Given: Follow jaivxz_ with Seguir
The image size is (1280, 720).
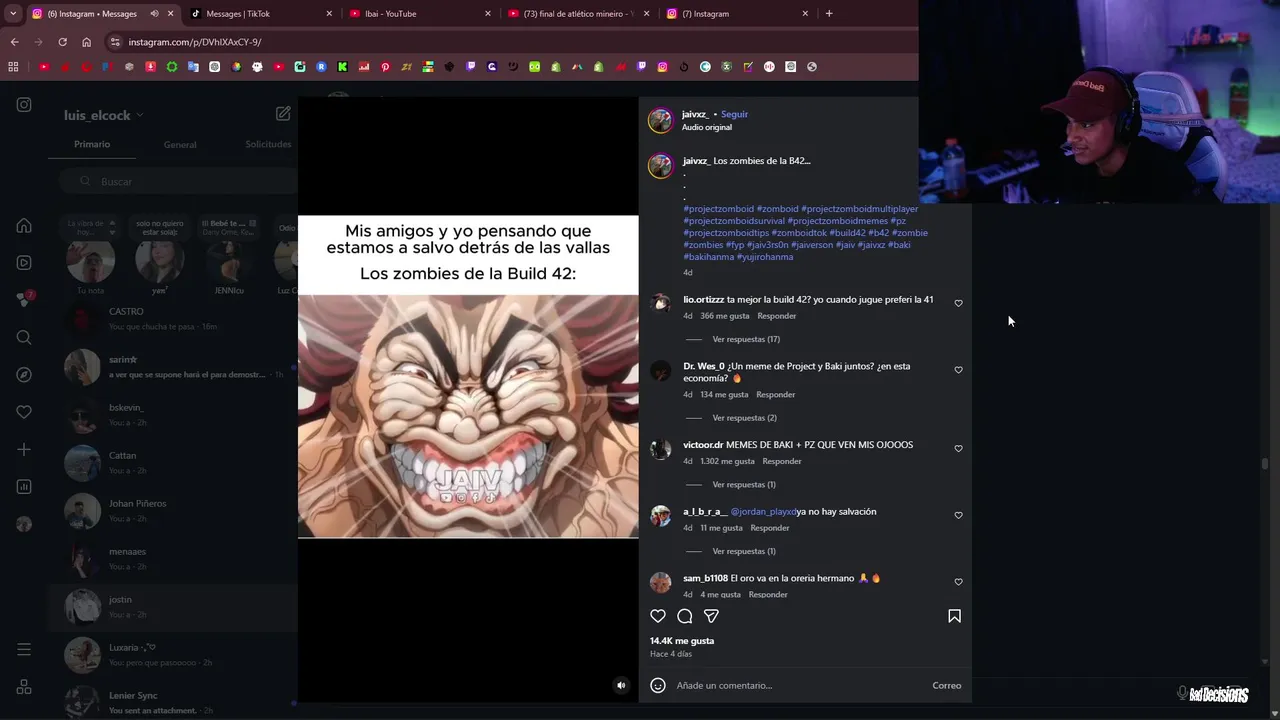Looking at the screenshot, I should click(734, 114).
